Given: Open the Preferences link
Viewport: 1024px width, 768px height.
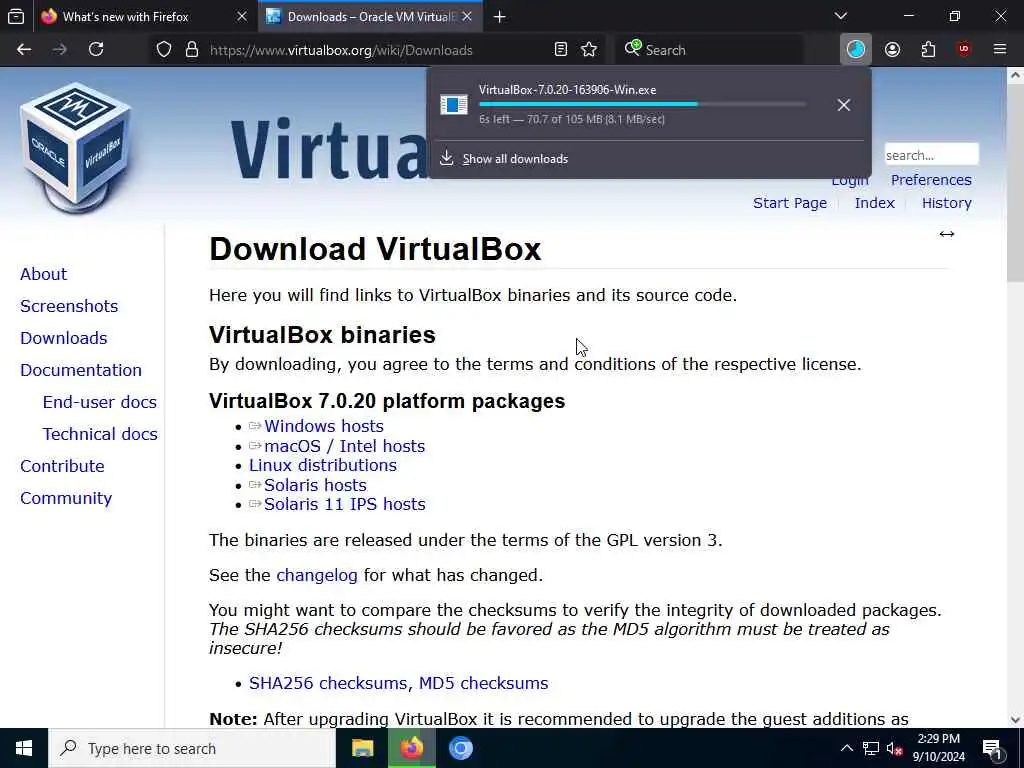Looking at the screenshot, I should tap(931, 180).
